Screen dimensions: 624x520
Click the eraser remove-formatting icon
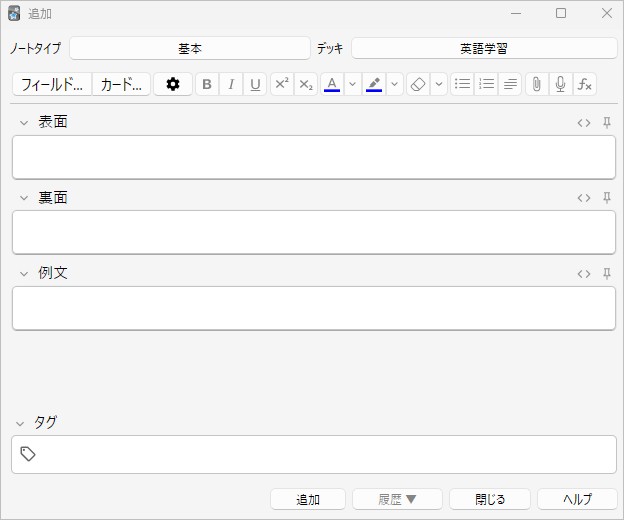(418, 85)
